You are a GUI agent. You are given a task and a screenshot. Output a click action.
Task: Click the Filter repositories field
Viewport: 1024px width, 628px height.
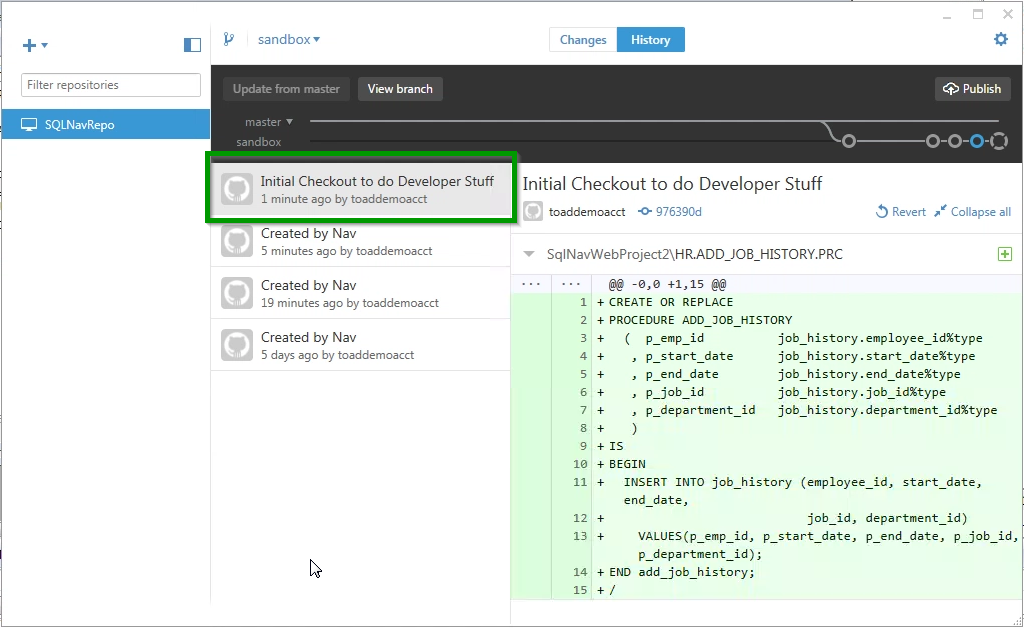click(111, 85)
